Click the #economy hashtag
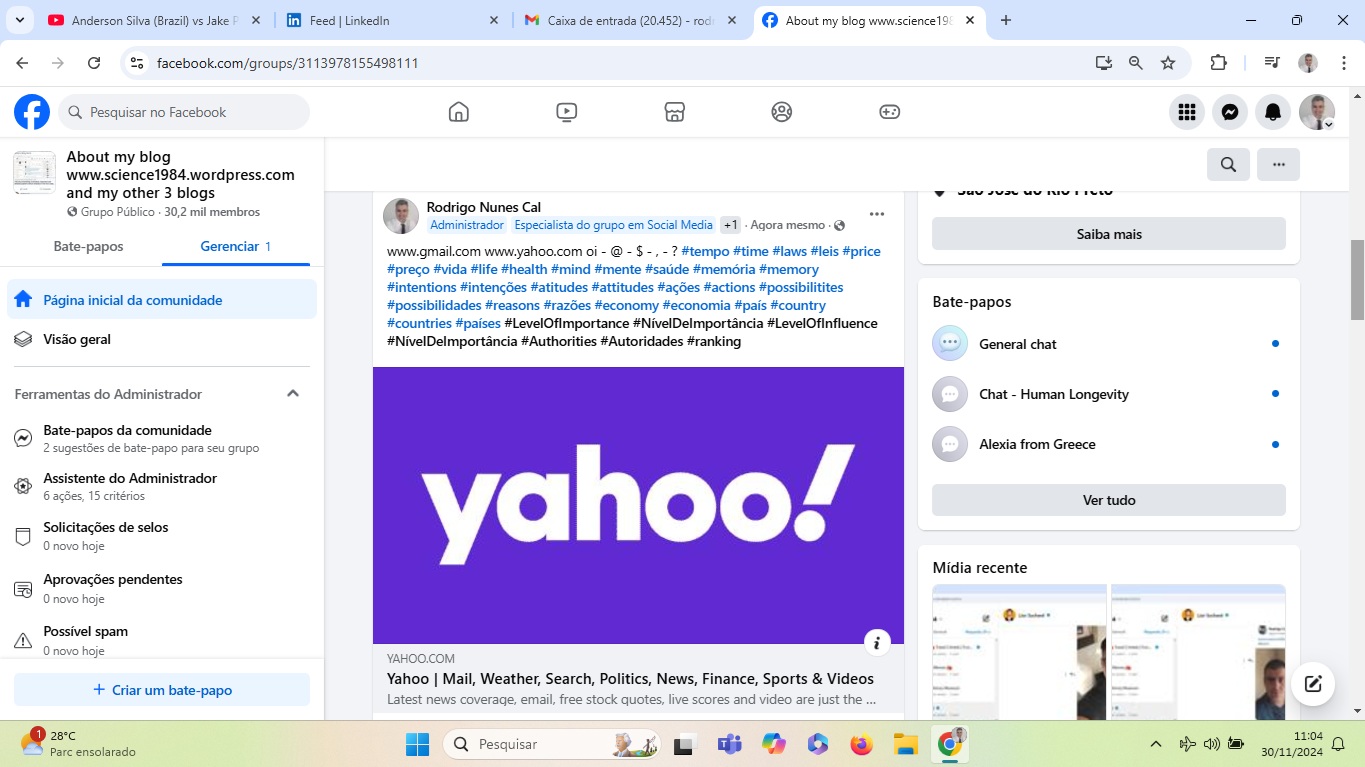The width and height of the screenshot is (1365, 767). coord(627,305)
